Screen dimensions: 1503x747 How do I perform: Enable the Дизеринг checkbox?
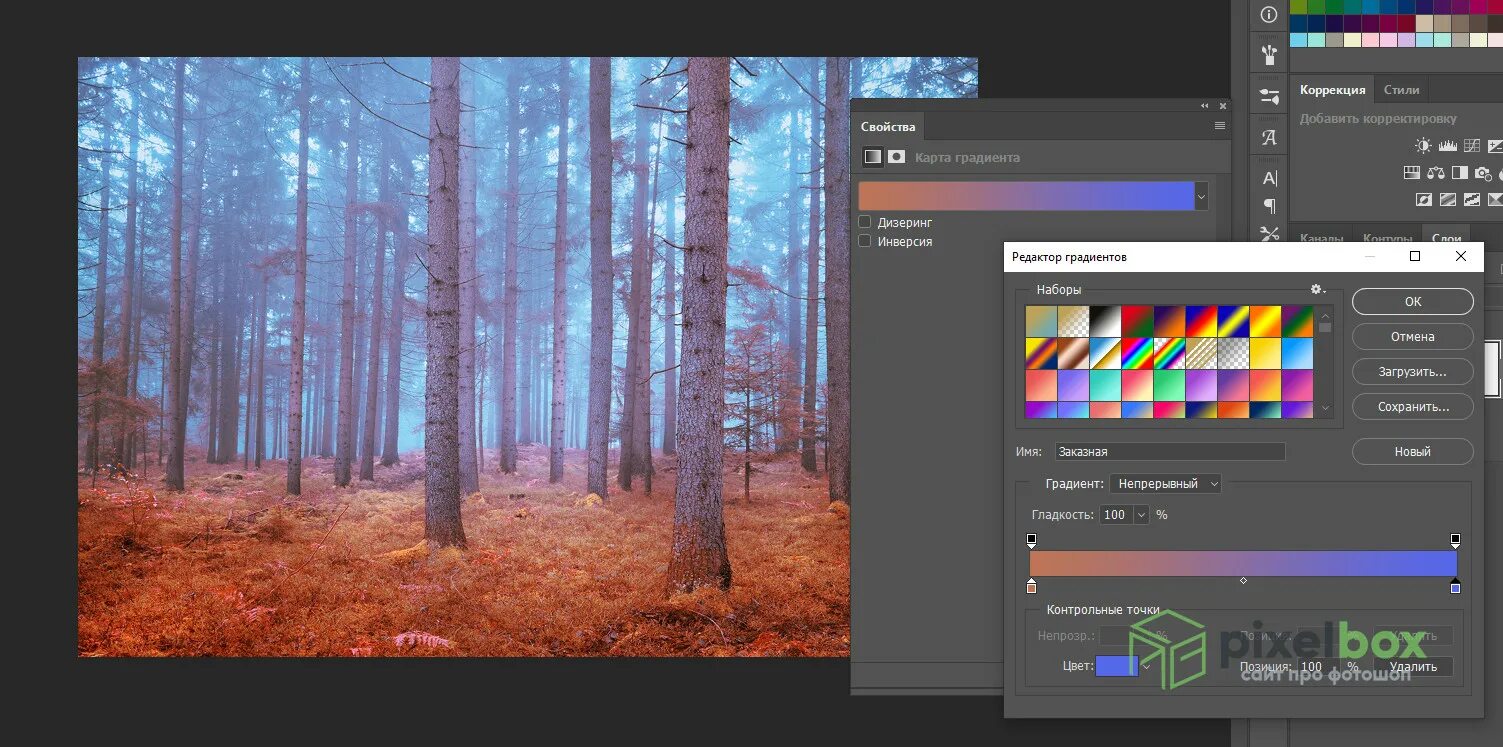[864, 222]
